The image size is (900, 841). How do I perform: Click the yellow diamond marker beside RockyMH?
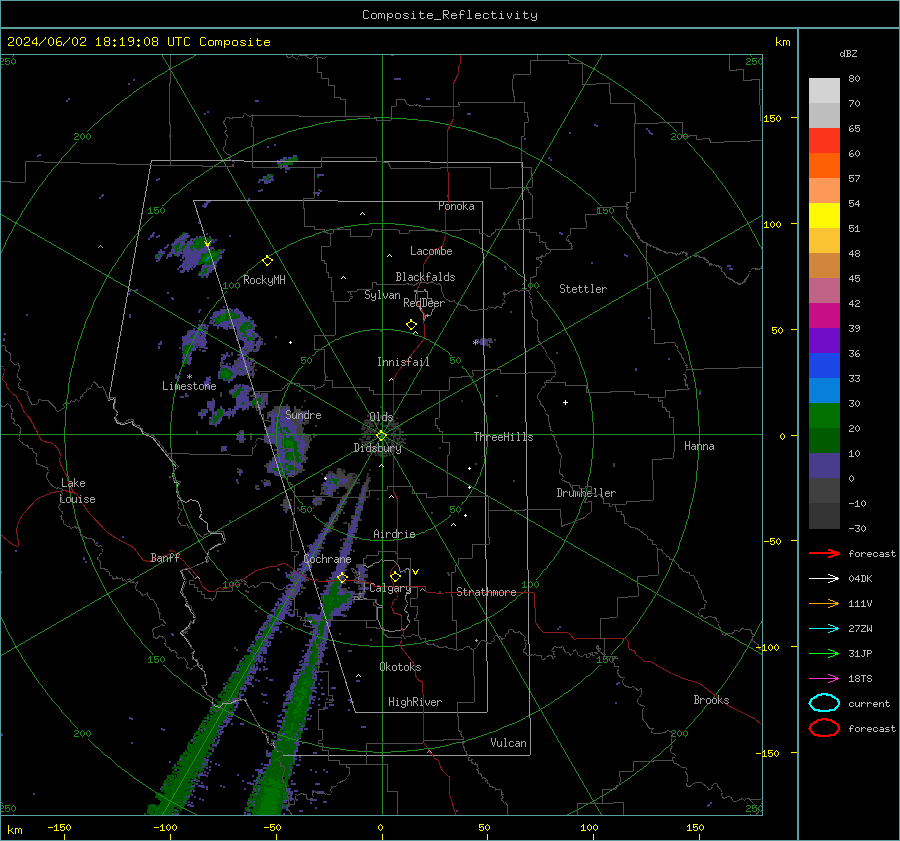pyautogui.click(x=267, y=261)
